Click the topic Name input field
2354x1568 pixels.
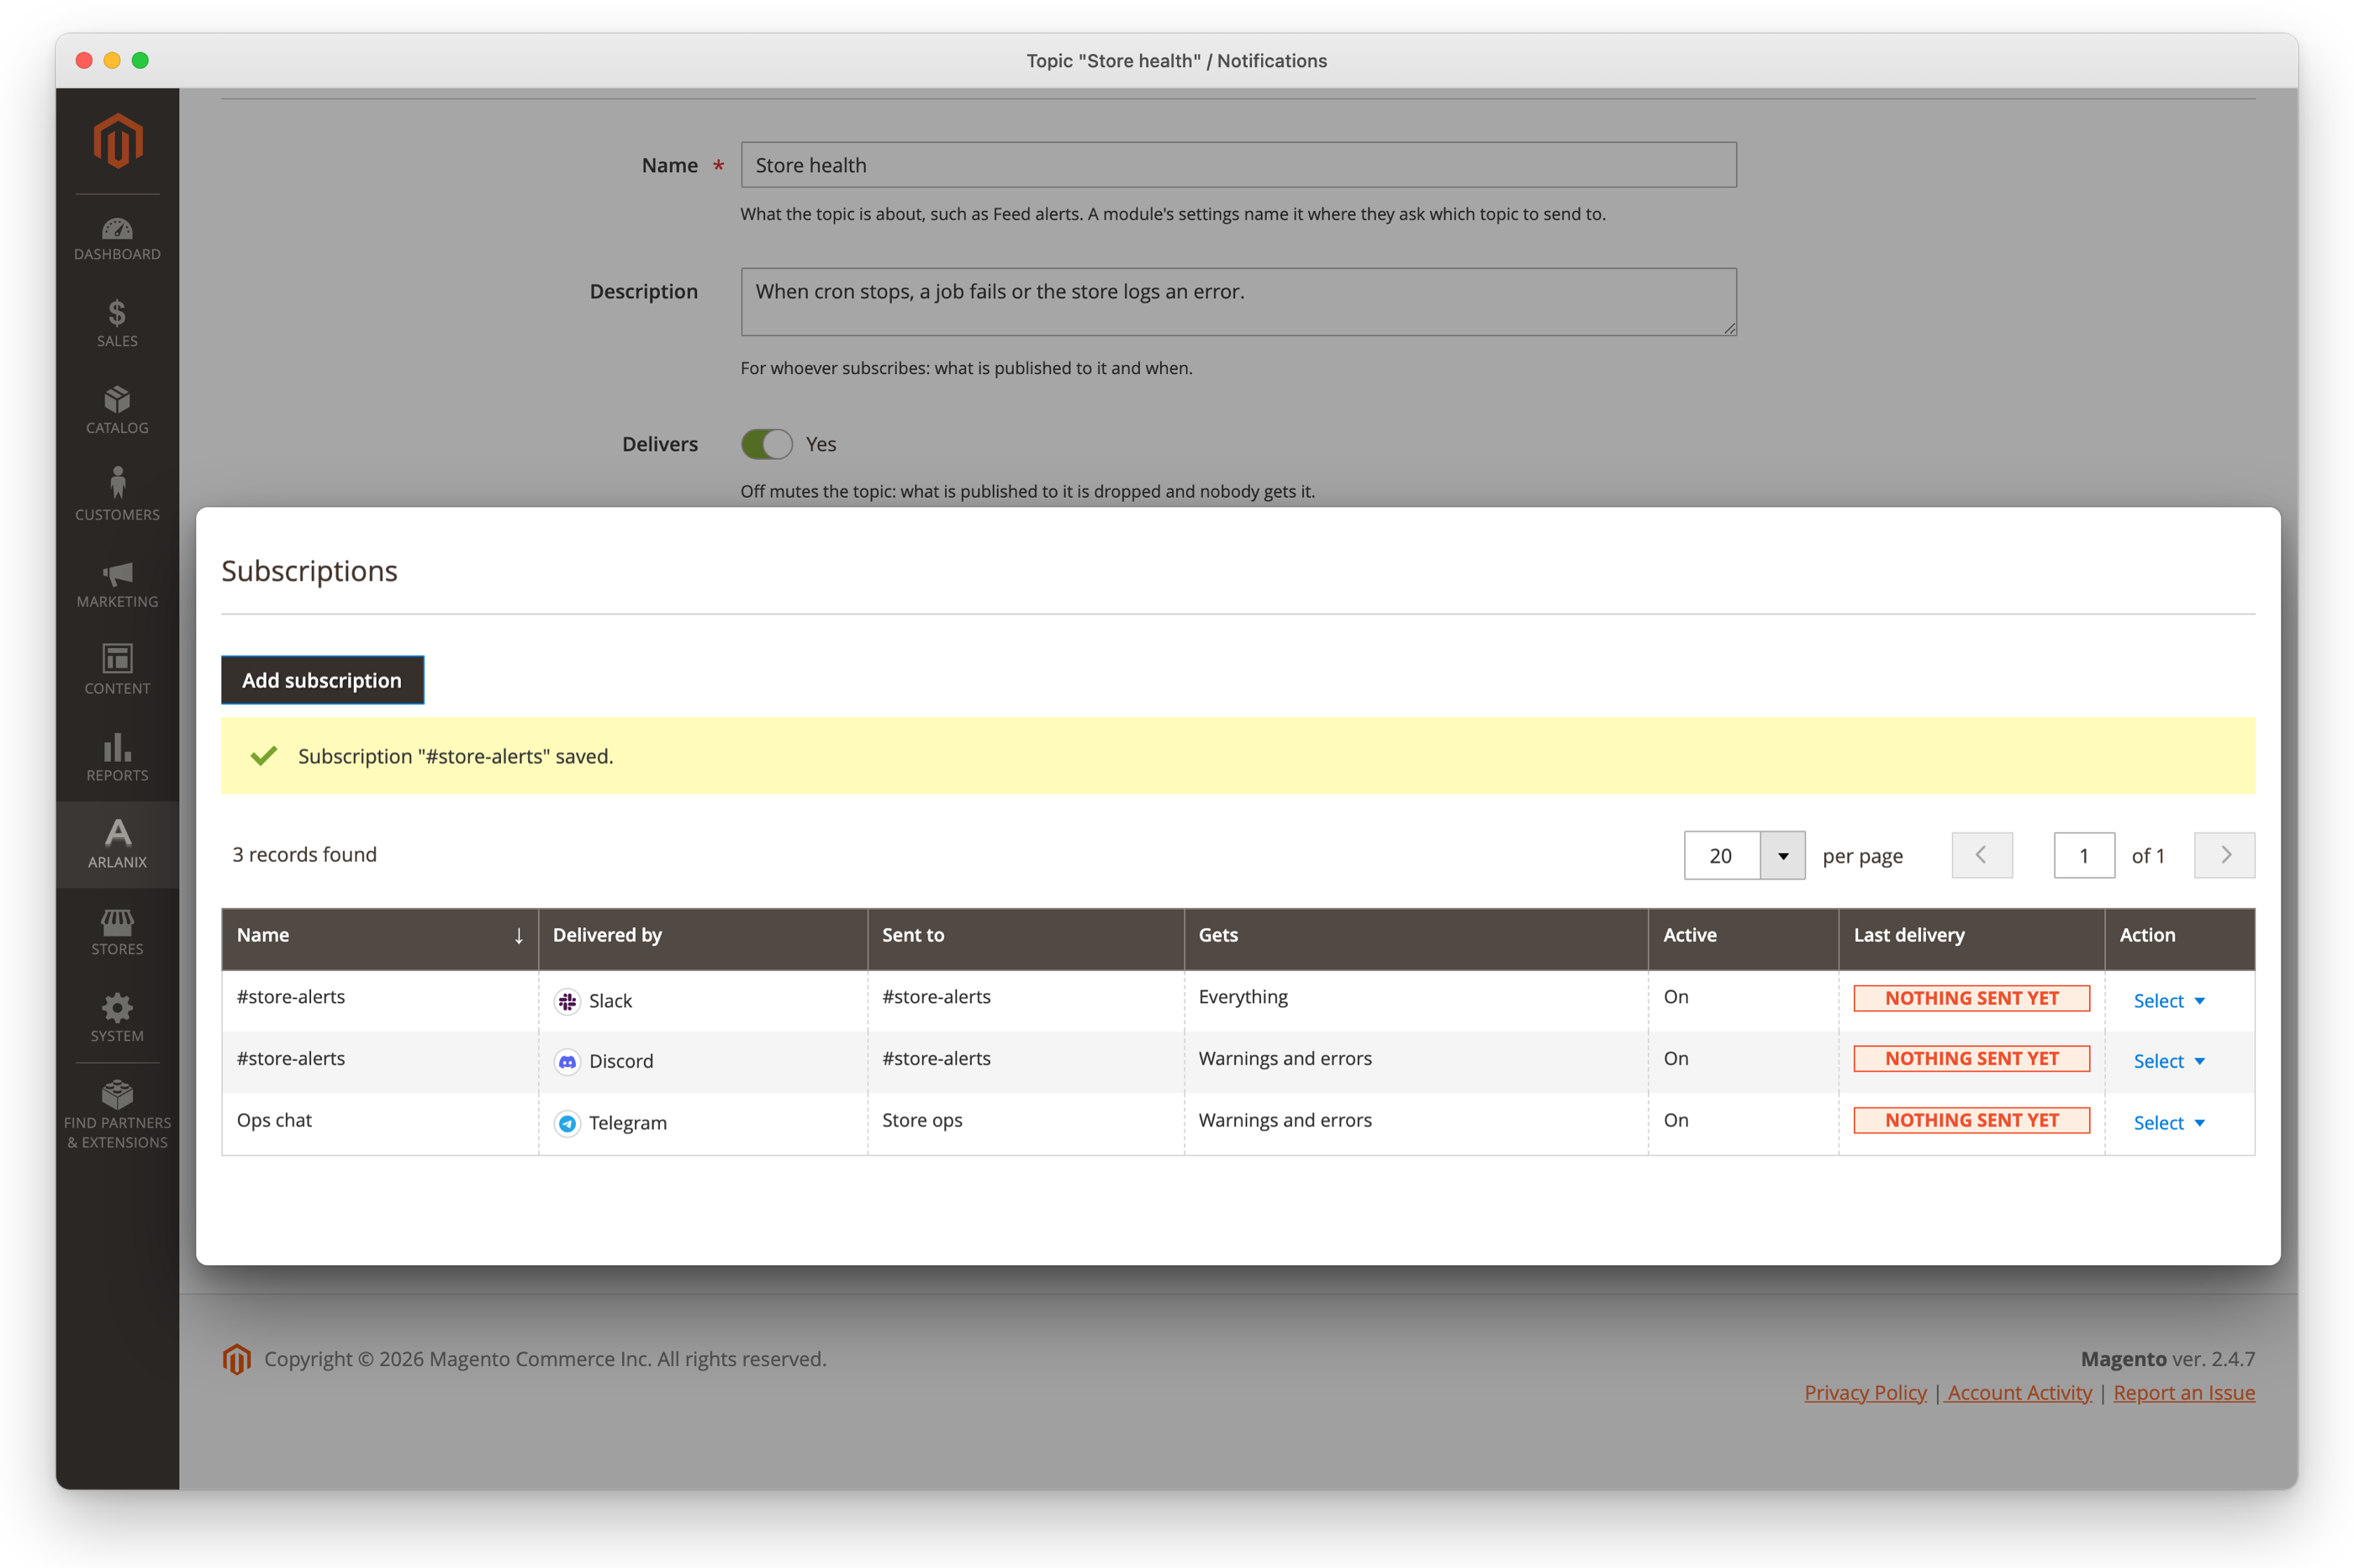(x=1238, y=165)
